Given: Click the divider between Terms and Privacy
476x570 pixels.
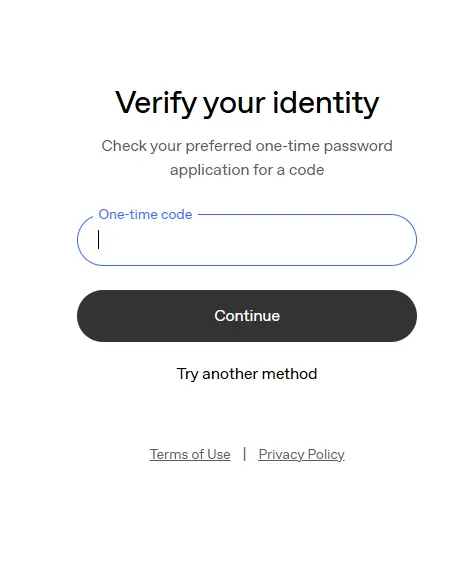Looking at the screenshot, I should point(245,454).
